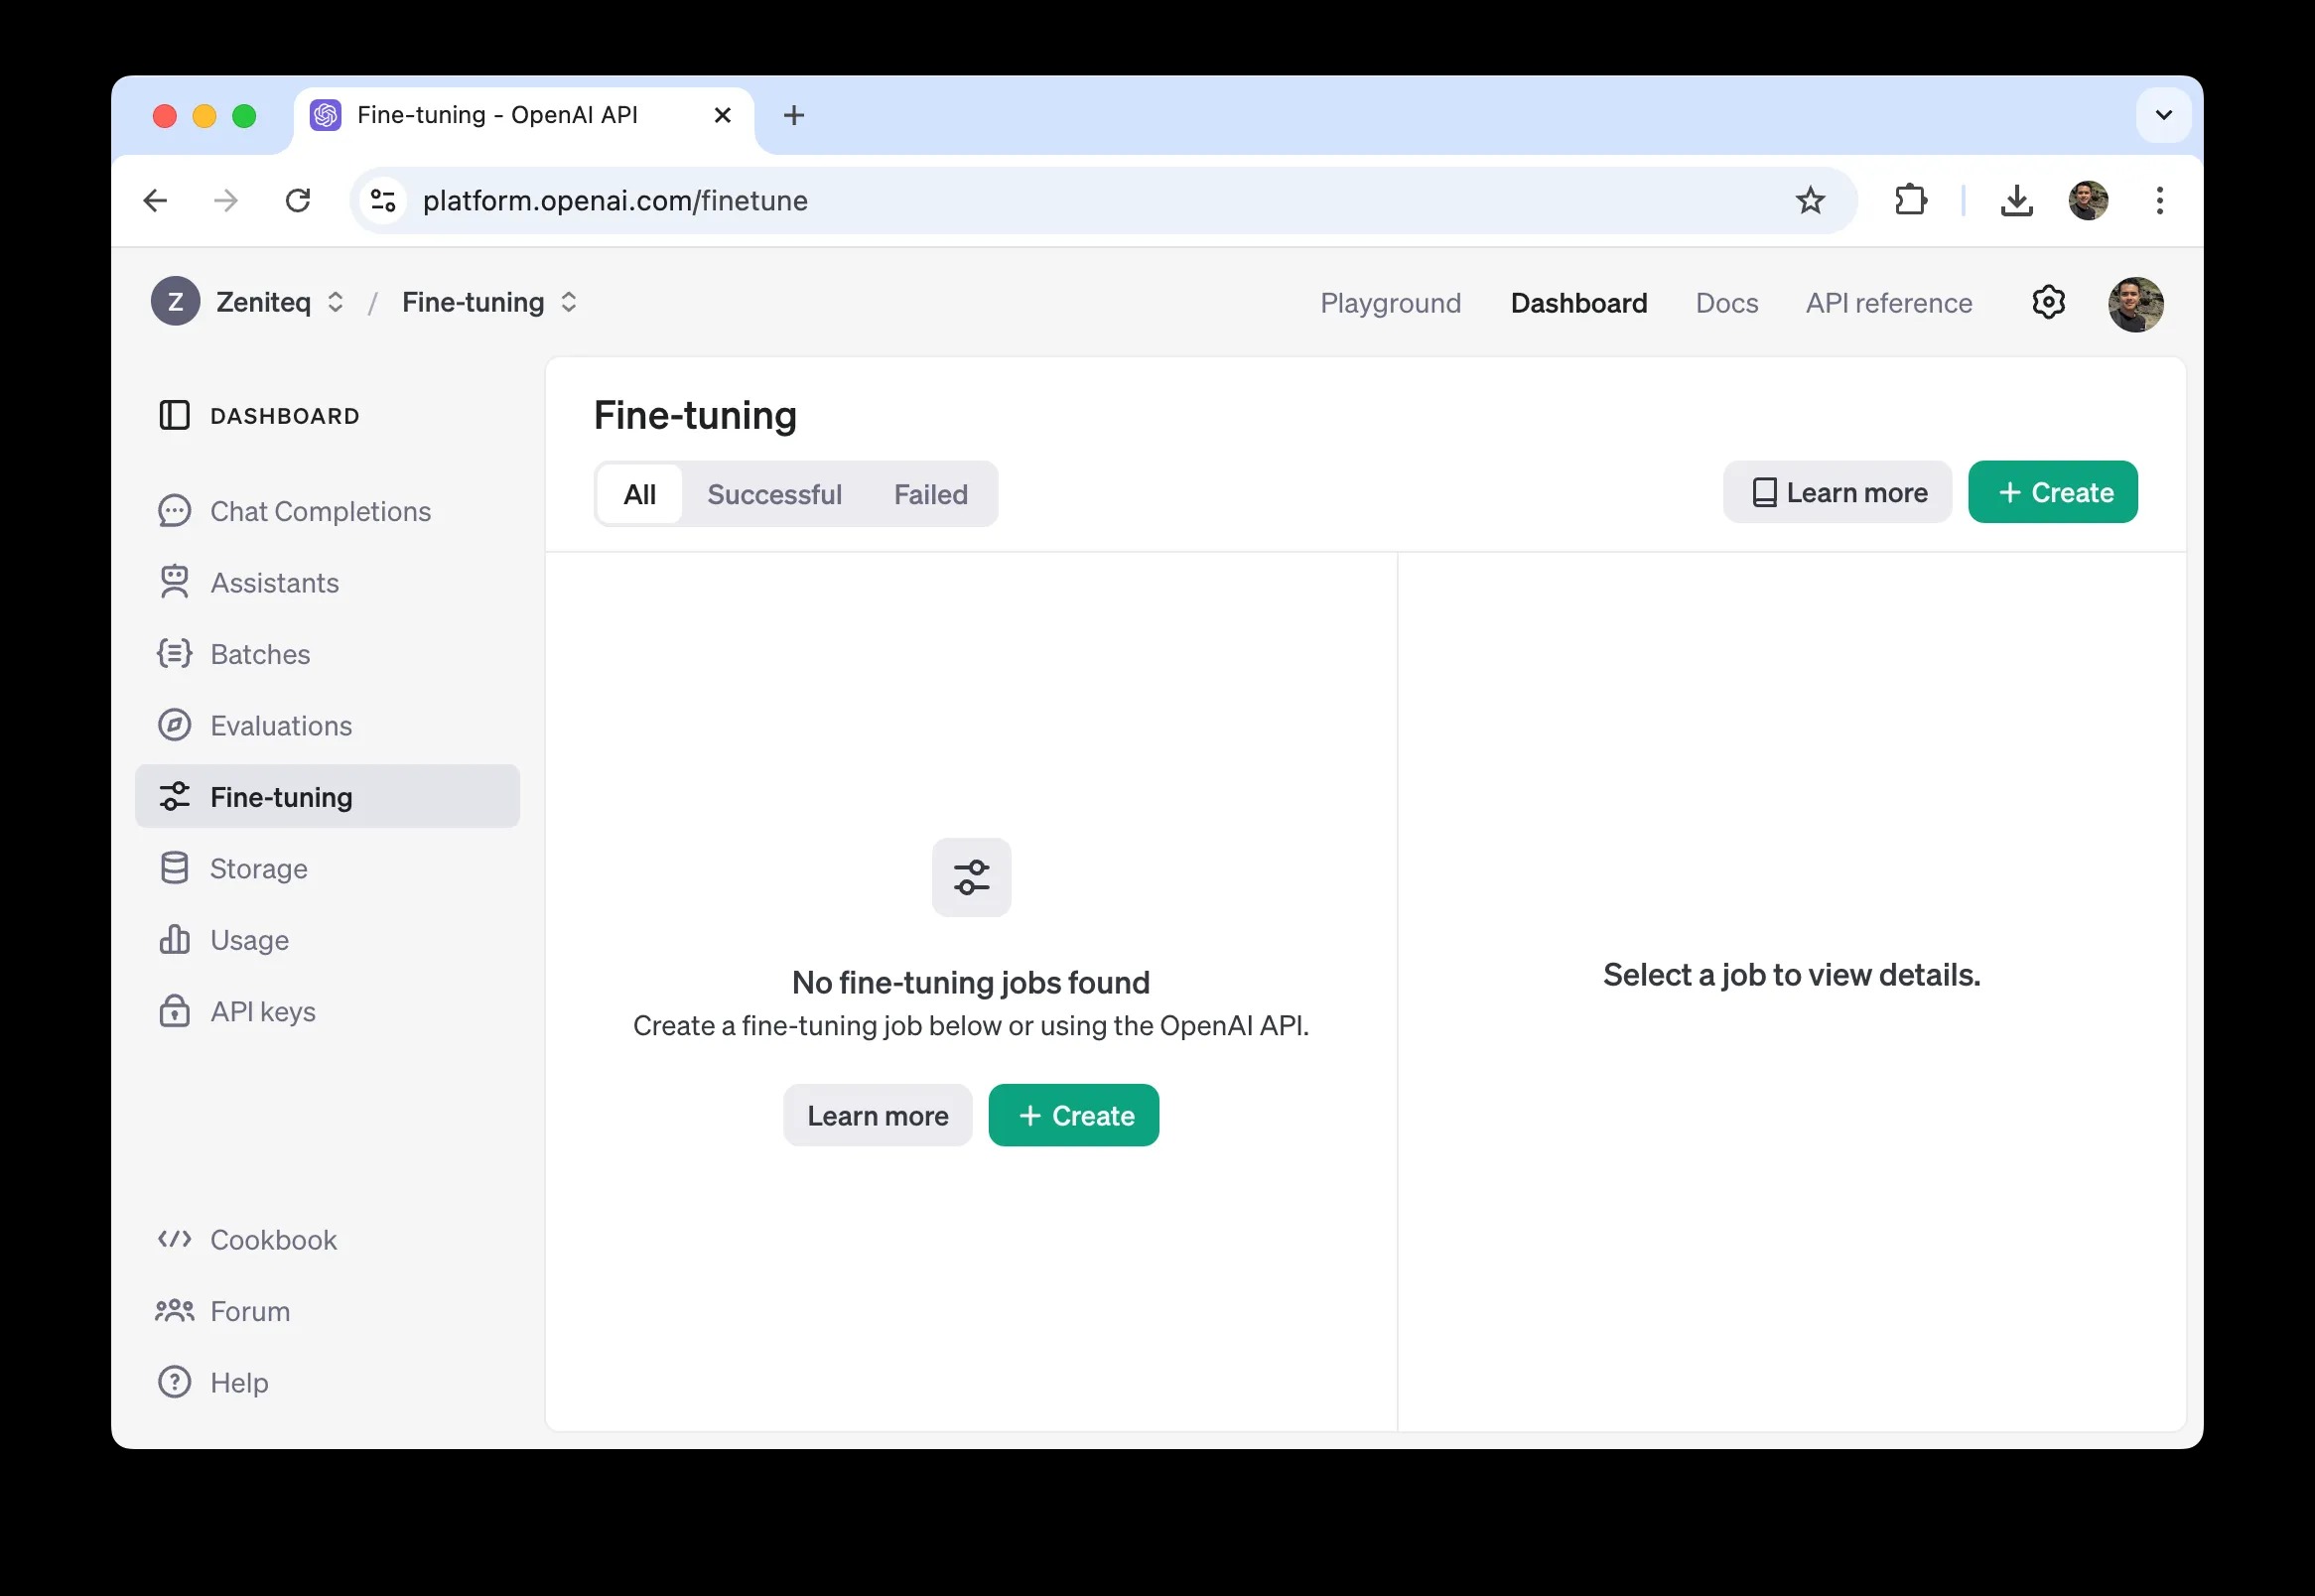Open Chat Completions from the sidebar
Image resolution: width=2315 pixels, height=1596 pixels.
pyautogui.click(x=320, y=511)
